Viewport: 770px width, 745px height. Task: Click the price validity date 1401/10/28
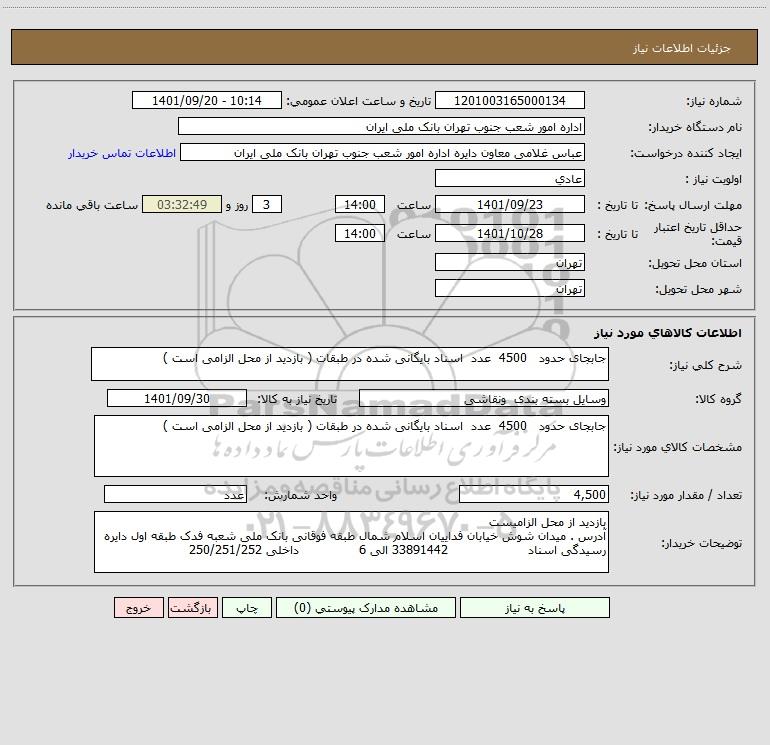(510, 233)
